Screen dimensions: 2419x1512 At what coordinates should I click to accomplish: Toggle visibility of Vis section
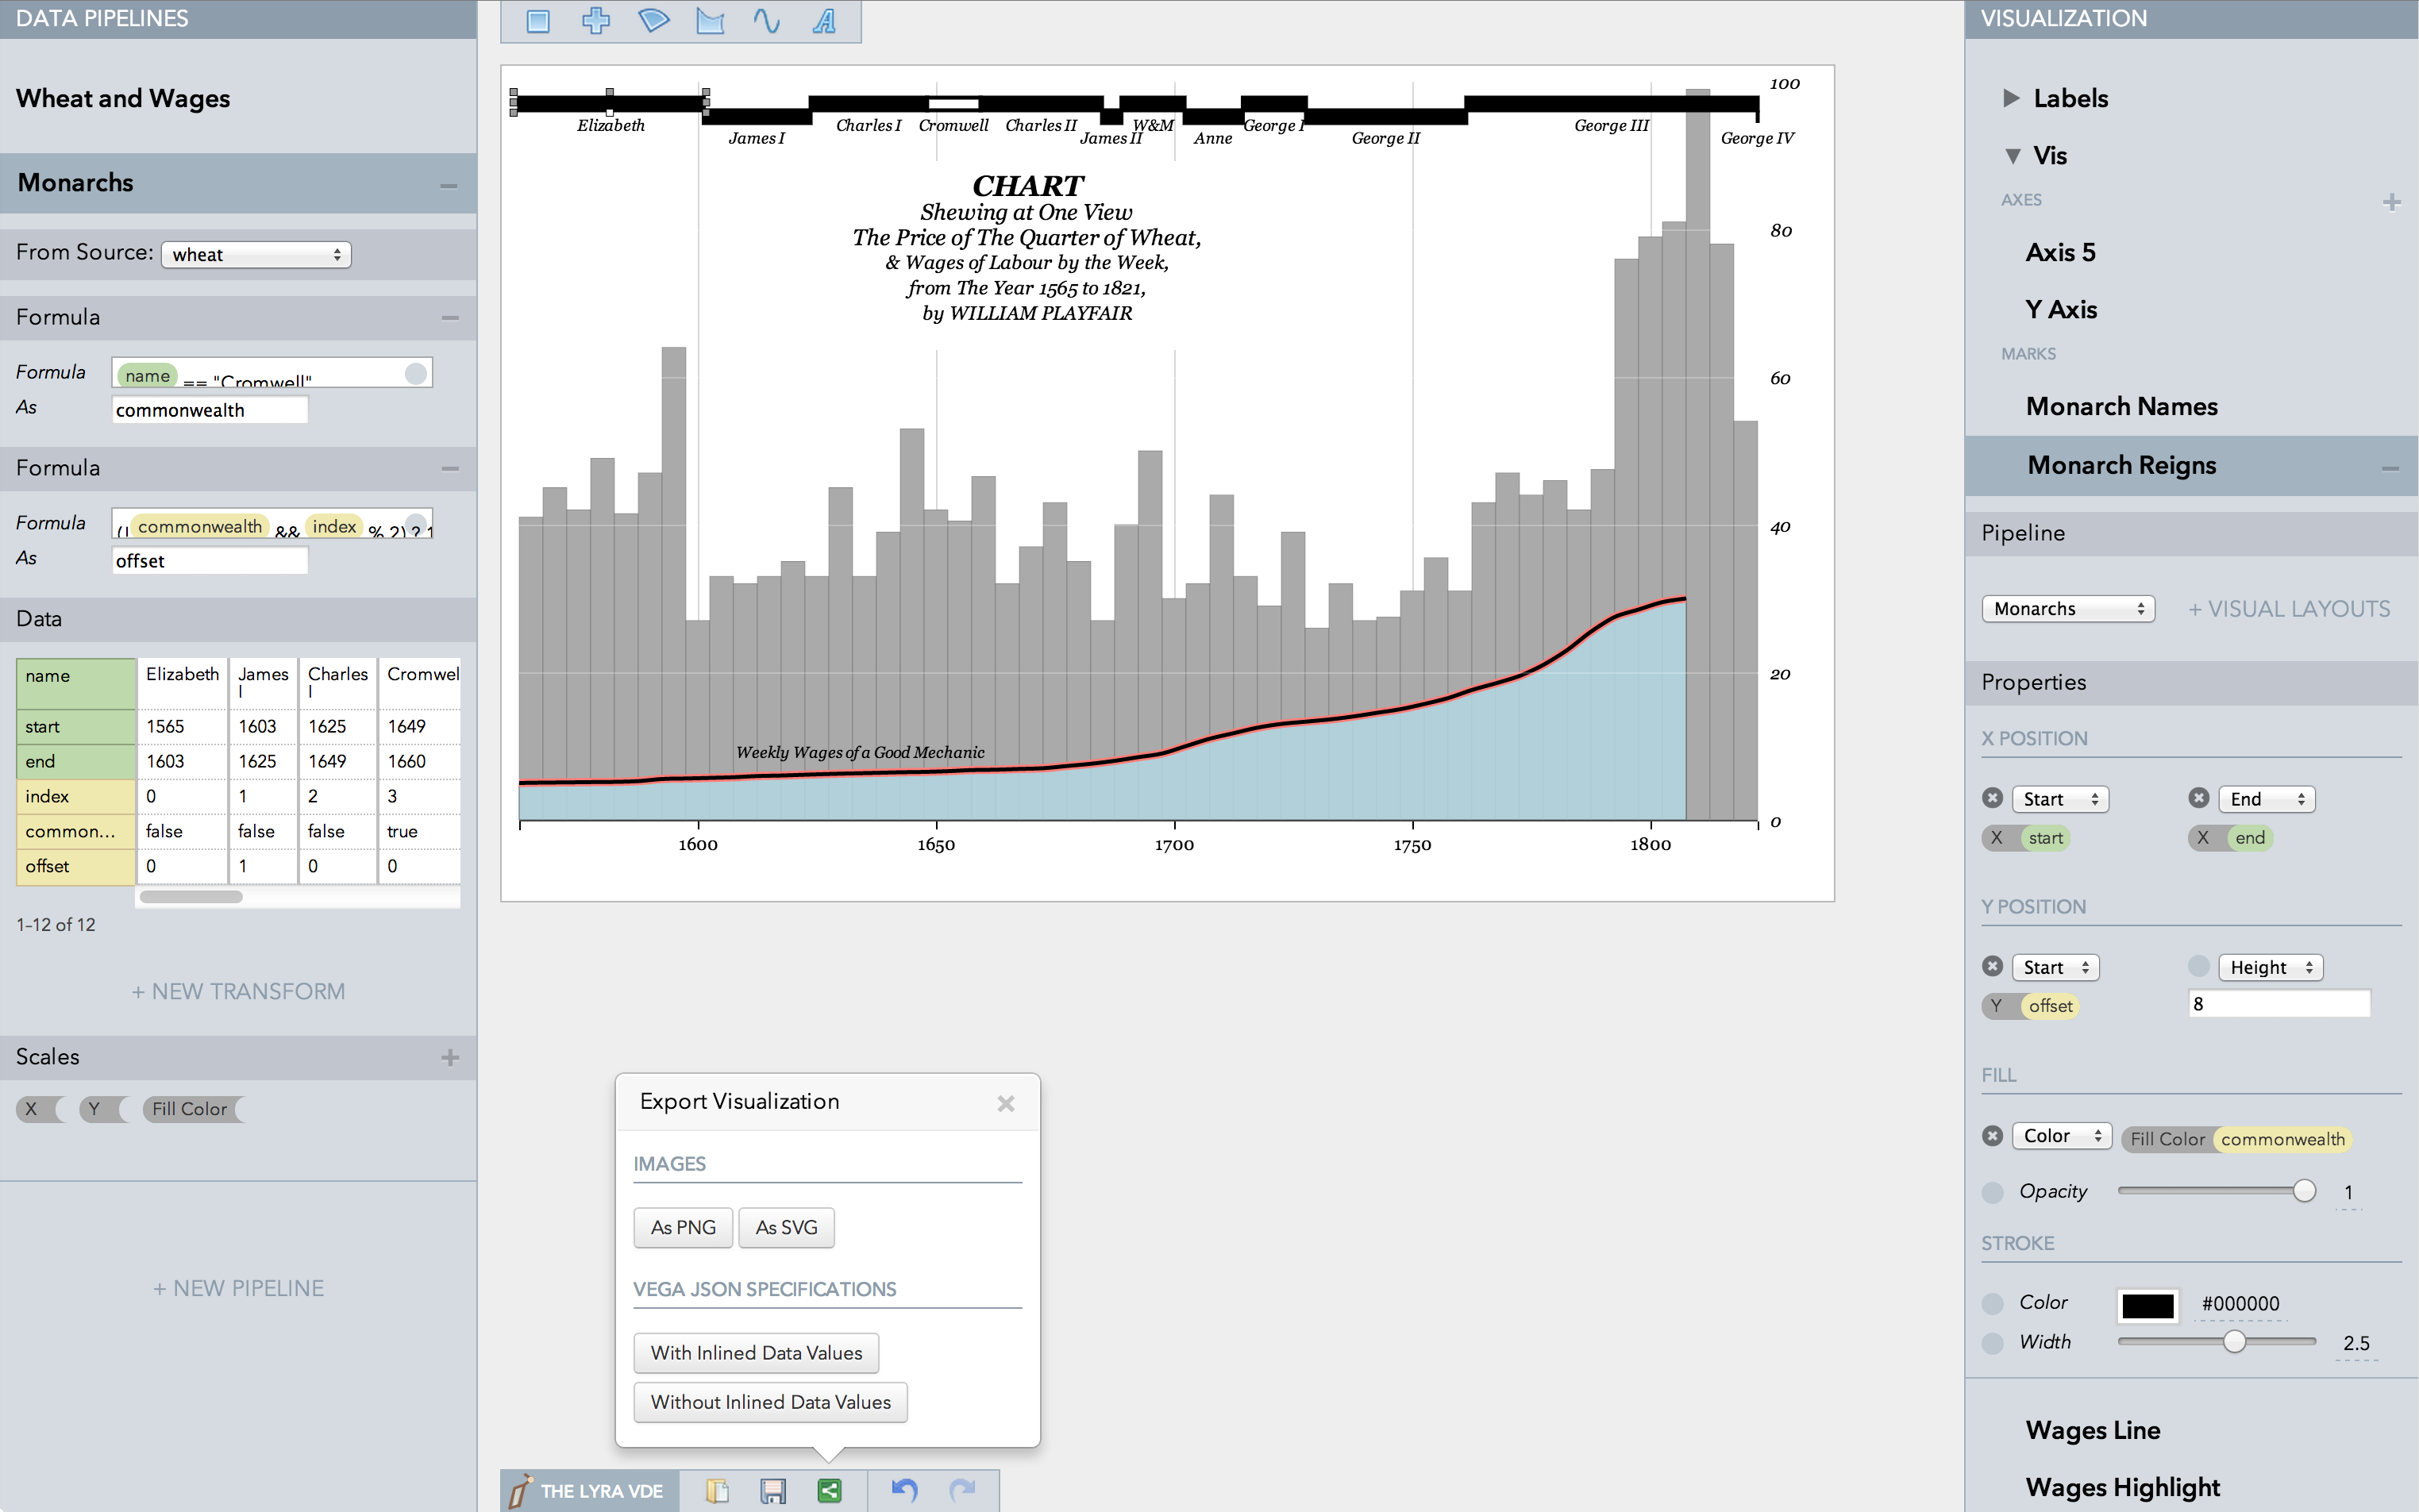pos(2012,155)
